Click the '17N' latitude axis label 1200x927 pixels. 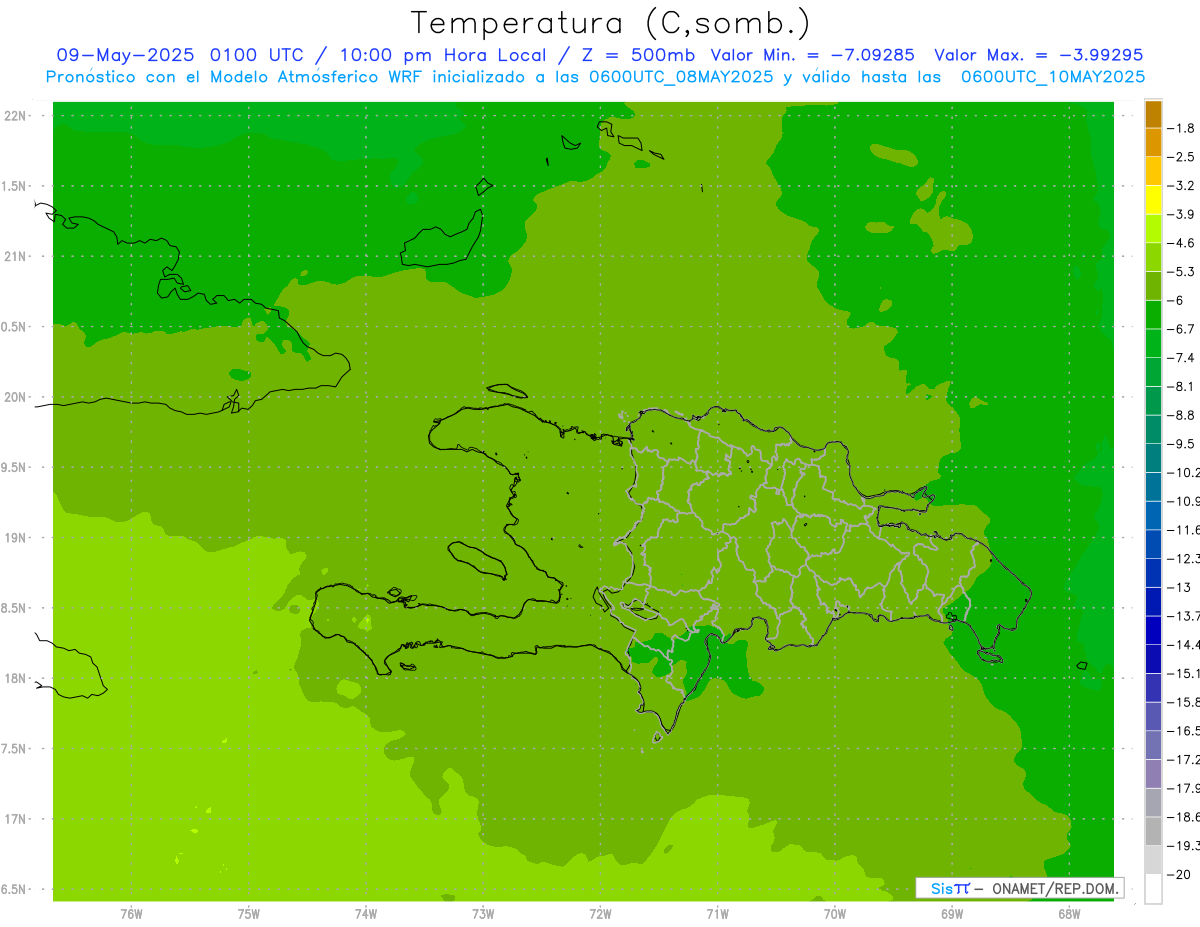15,819
